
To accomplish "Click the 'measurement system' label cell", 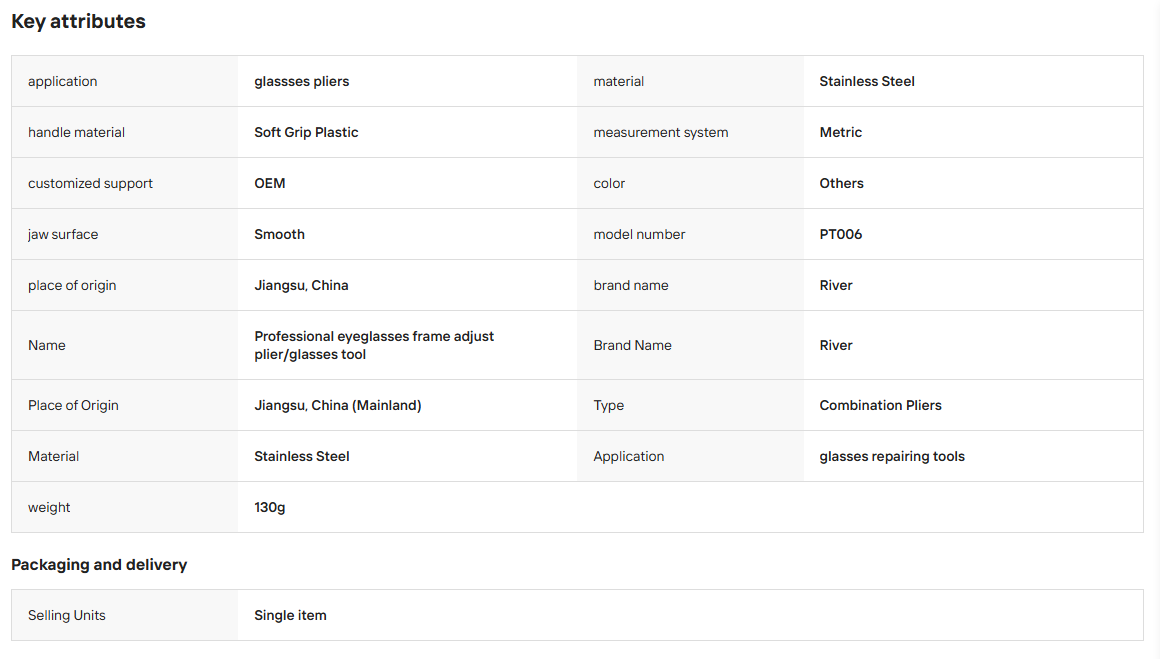I will tap(690, 132).
